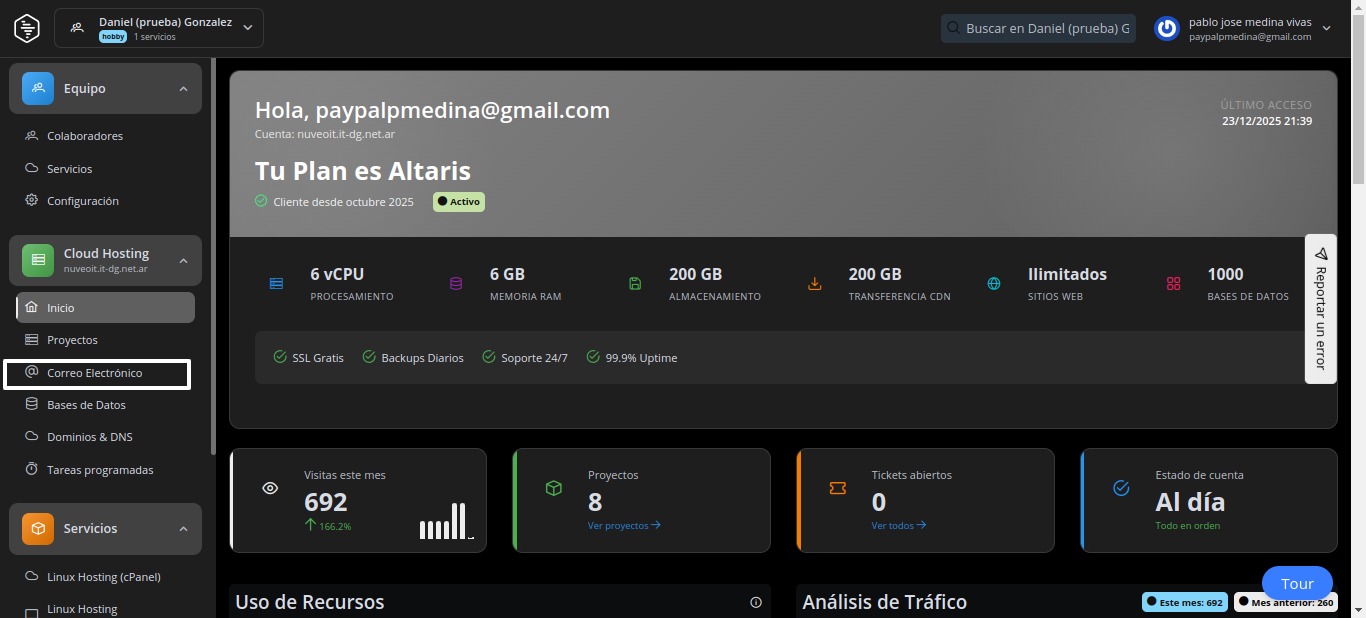1366x618 pixels.
Task: Collapse the Equipo sidebar section
Action: (183, 89)
